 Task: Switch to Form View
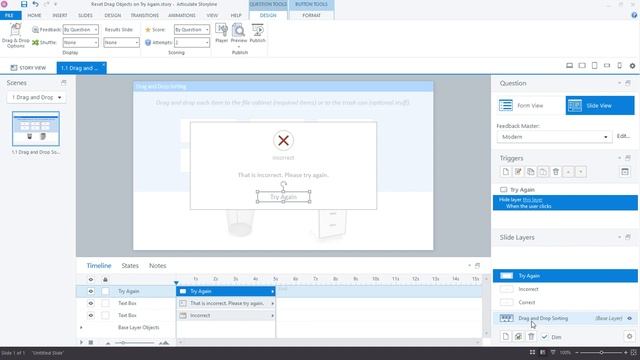[531, 106]
